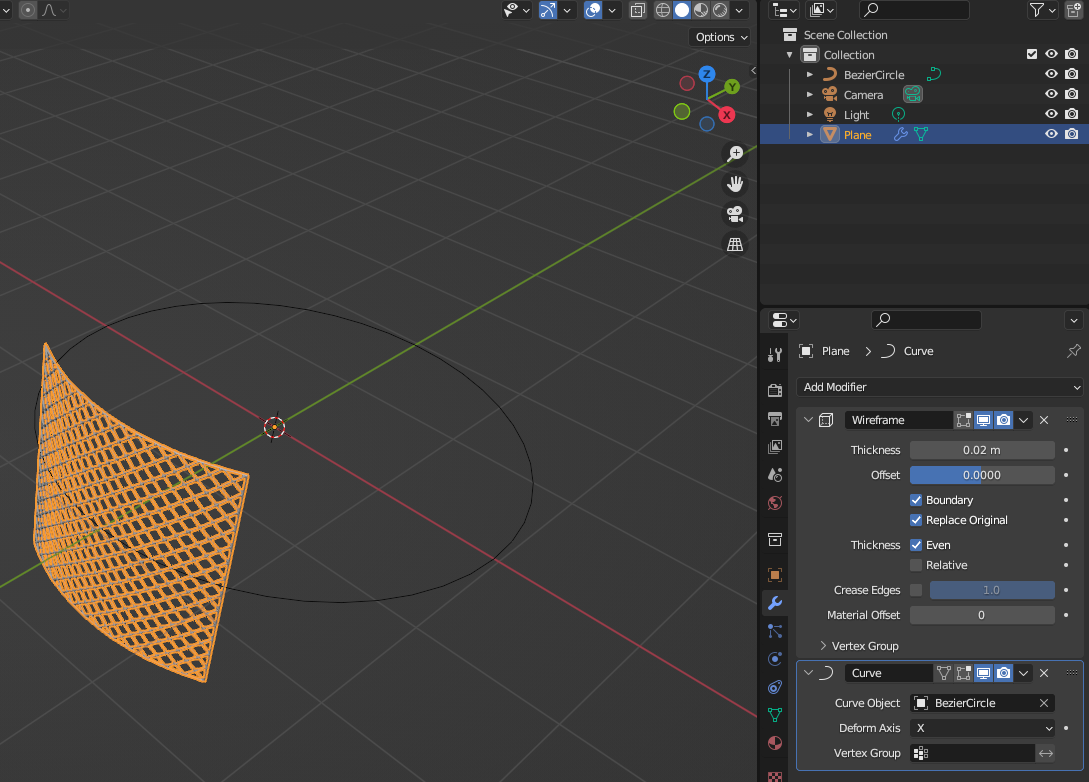1089x782 pixels.
Task: Open outliner filter dropdown
Action: click(x=1042, y=10)
